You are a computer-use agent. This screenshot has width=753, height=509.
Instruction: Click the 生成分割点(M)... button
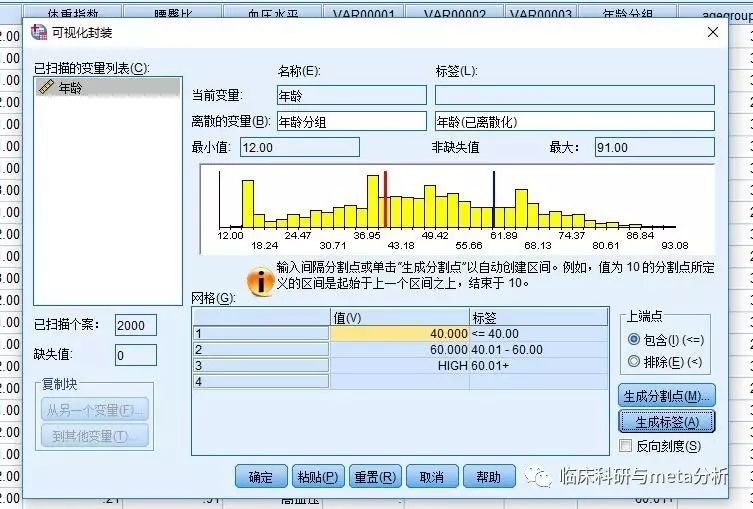667,396
